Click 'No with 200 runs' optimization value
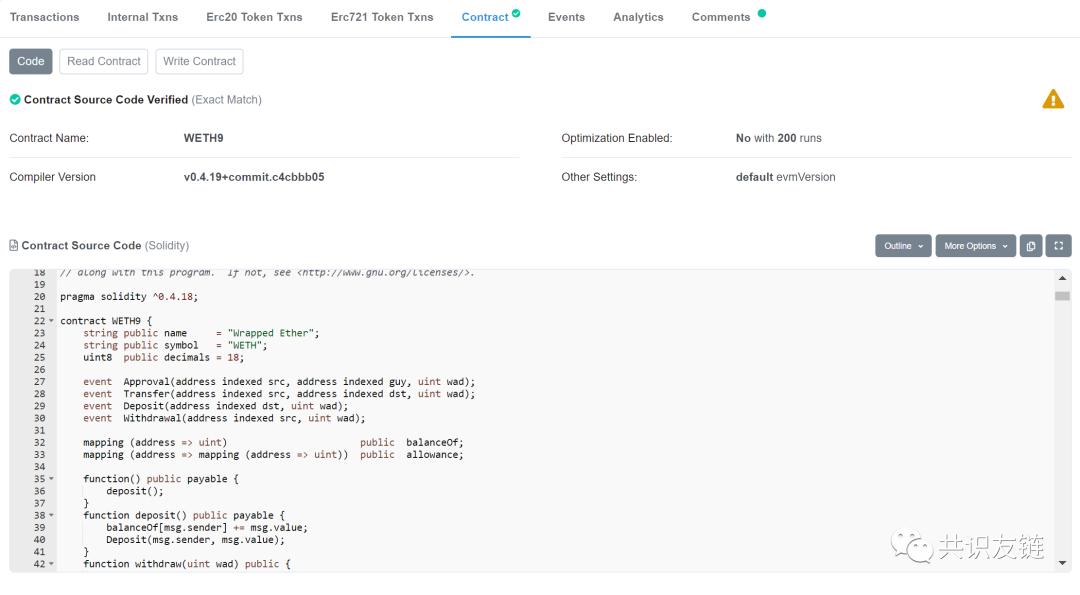 [x=778, y=138]
